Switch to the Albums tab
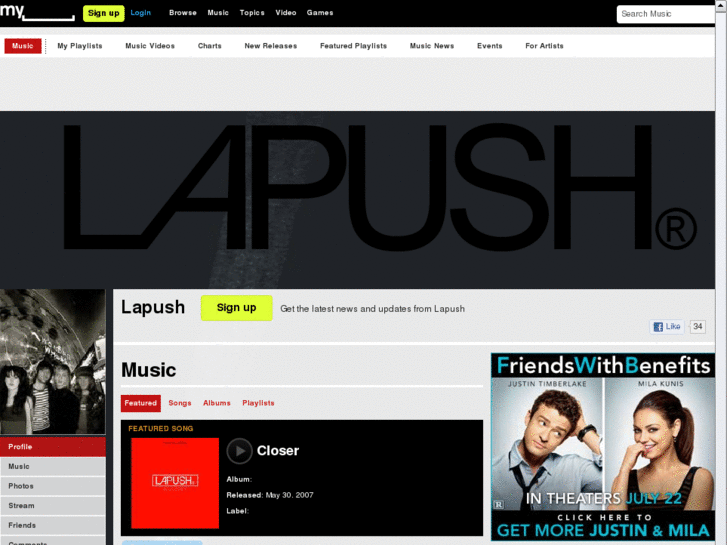This screenshot has width=727, height=545. click(x=217, y=403)
